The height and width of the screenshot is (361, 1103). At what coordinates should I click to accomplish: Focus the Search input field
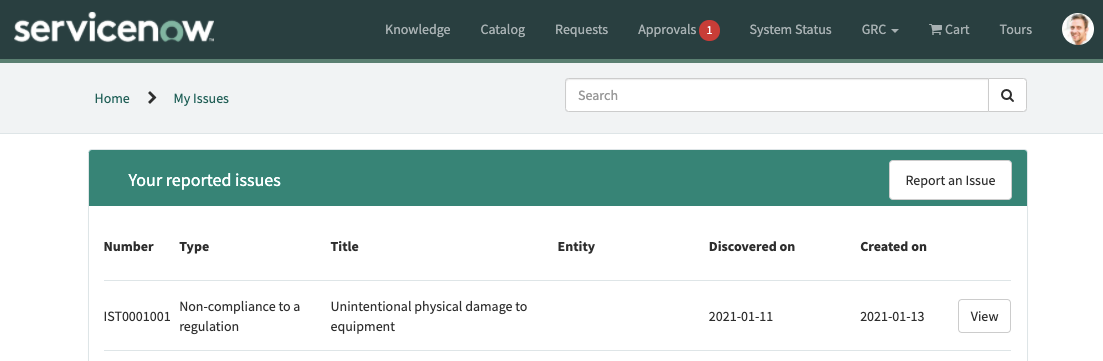[x=777, y=95]
